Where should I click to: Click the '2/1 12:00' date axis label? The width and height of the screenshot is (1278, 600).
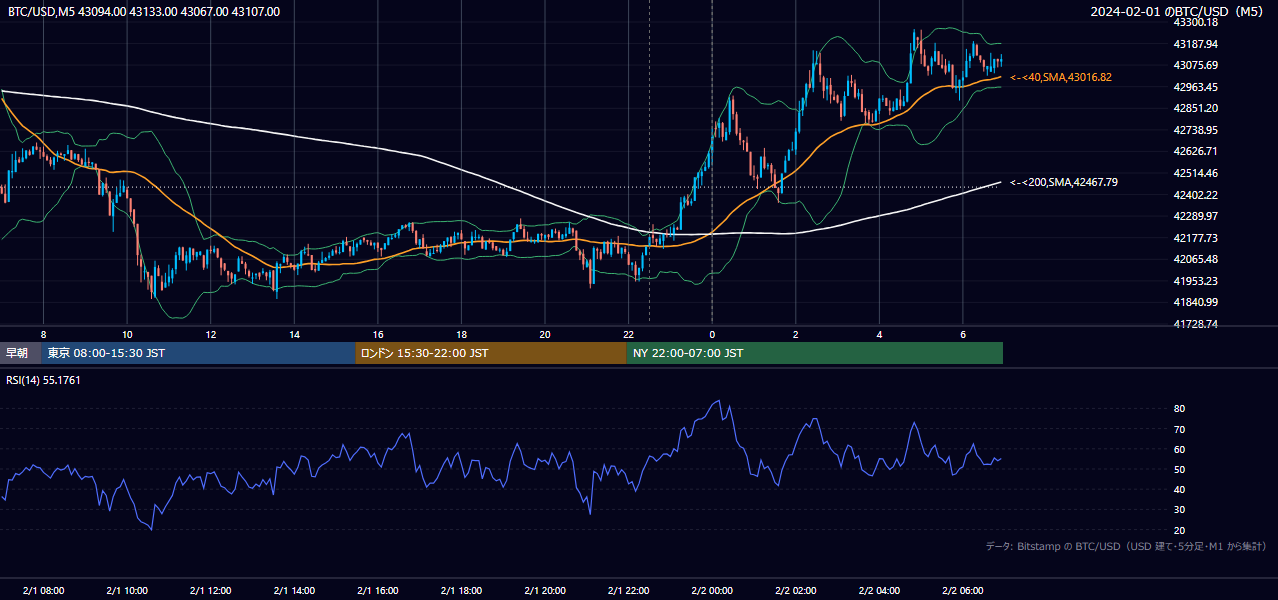[x=211, y=590]
